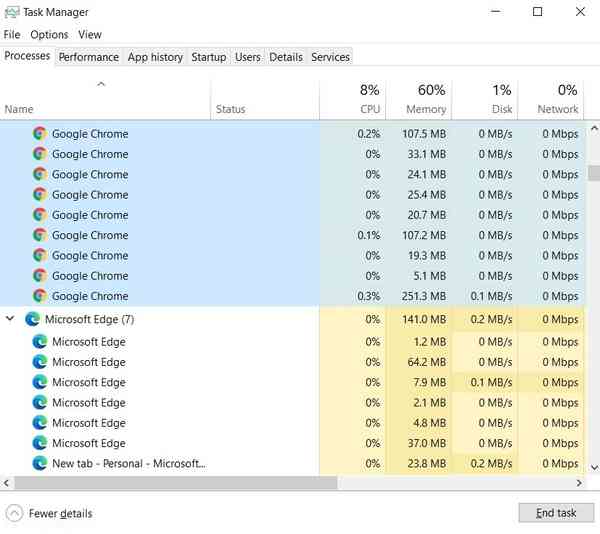
Task: Click Chrome icon in the 107.2 MB row
Action: click(40, 235)
